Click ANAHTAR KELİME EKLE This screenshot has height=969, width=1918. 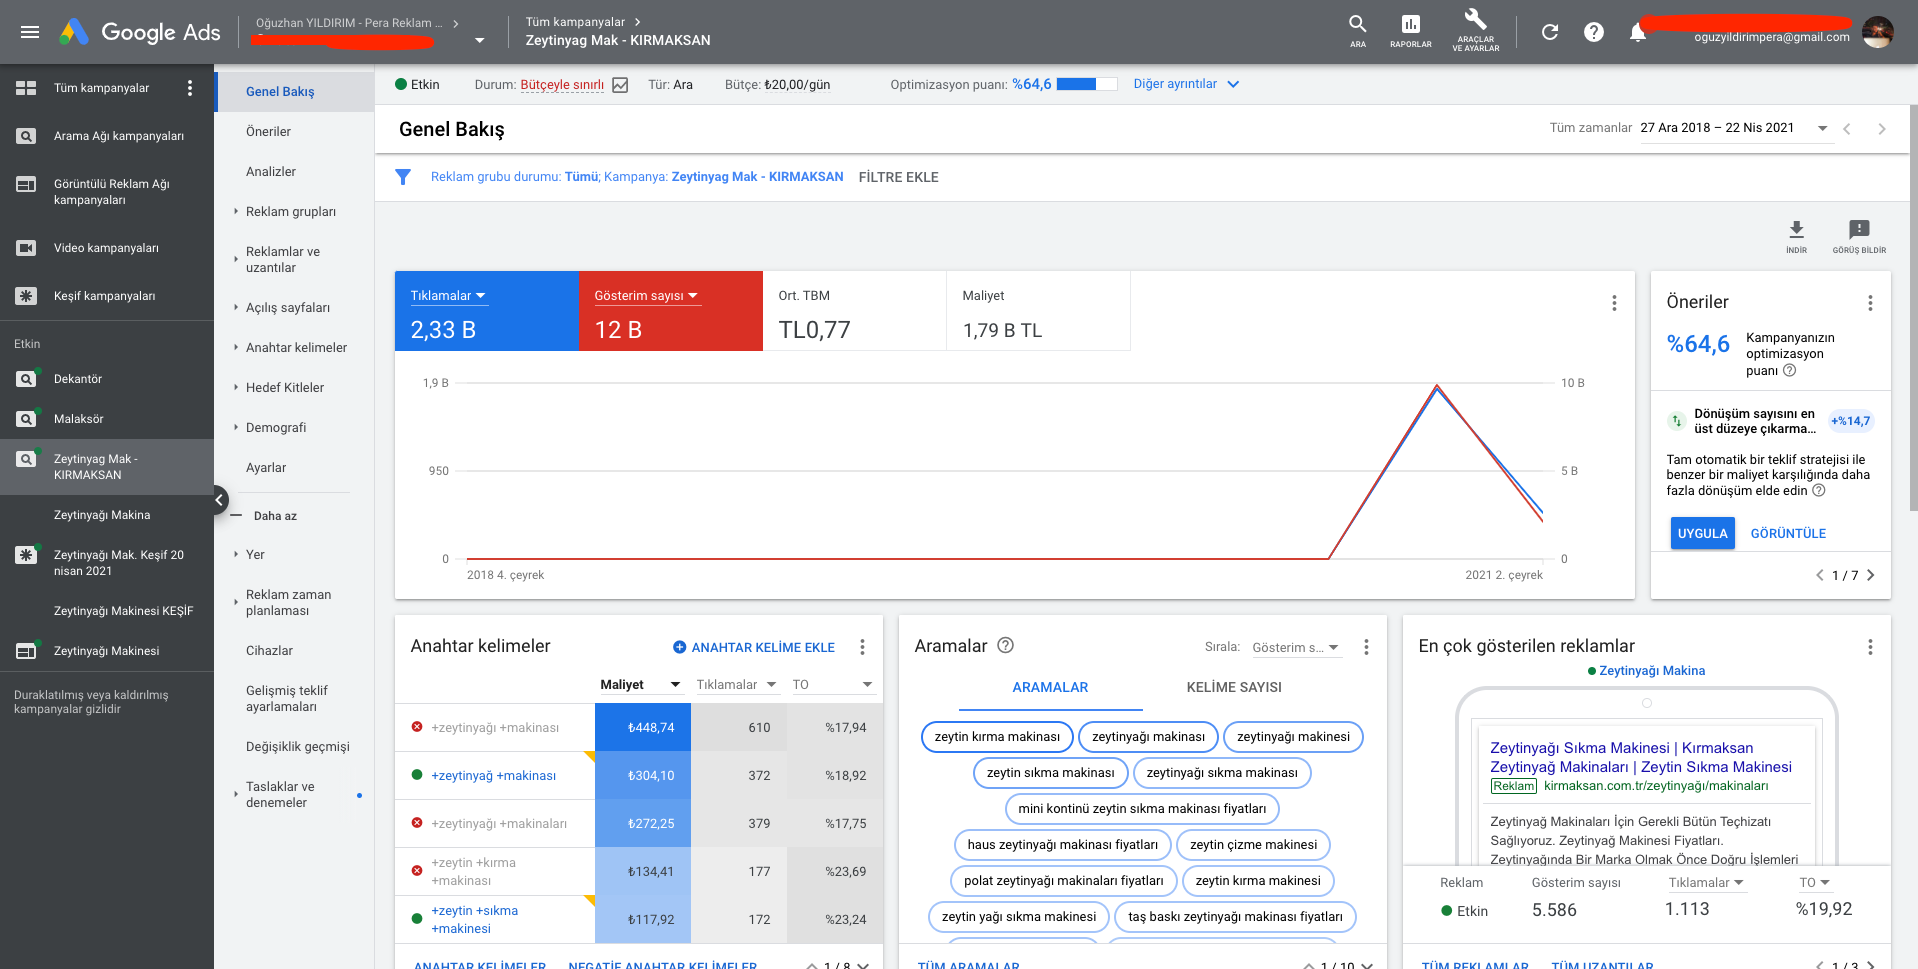(x=754, y=648)
